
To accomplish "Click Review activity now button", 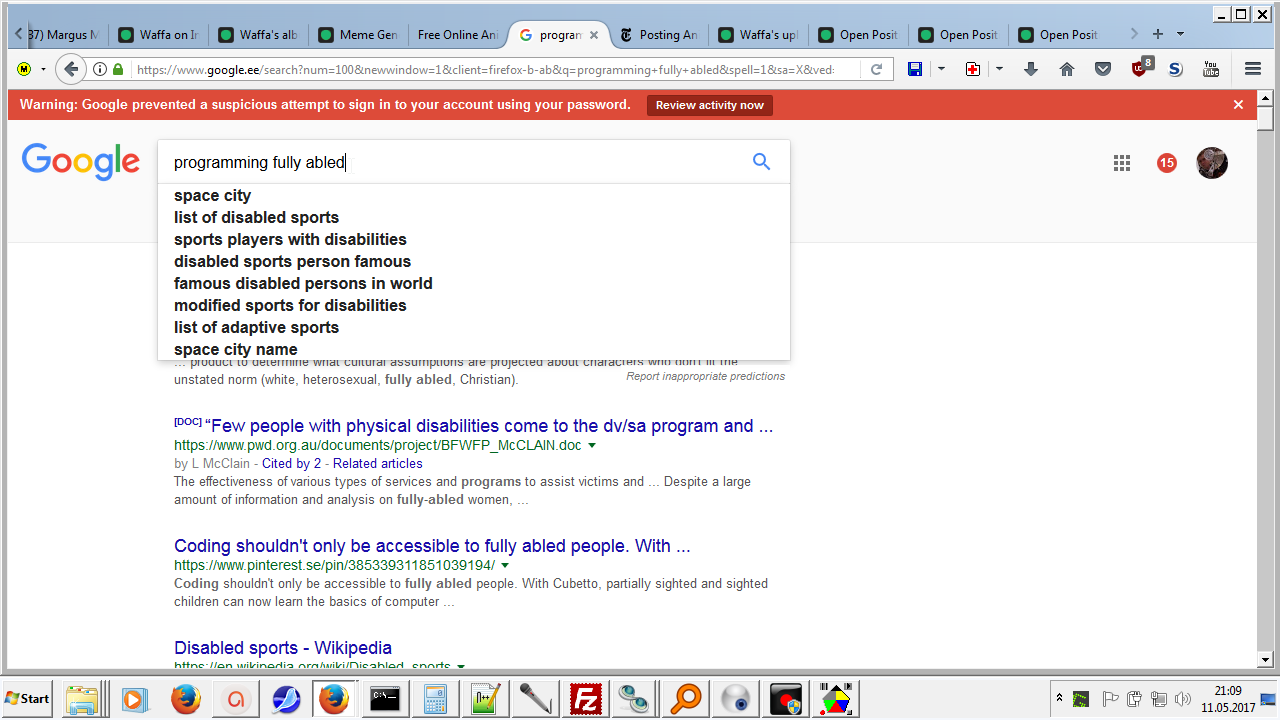I will [x=710, y=105].
